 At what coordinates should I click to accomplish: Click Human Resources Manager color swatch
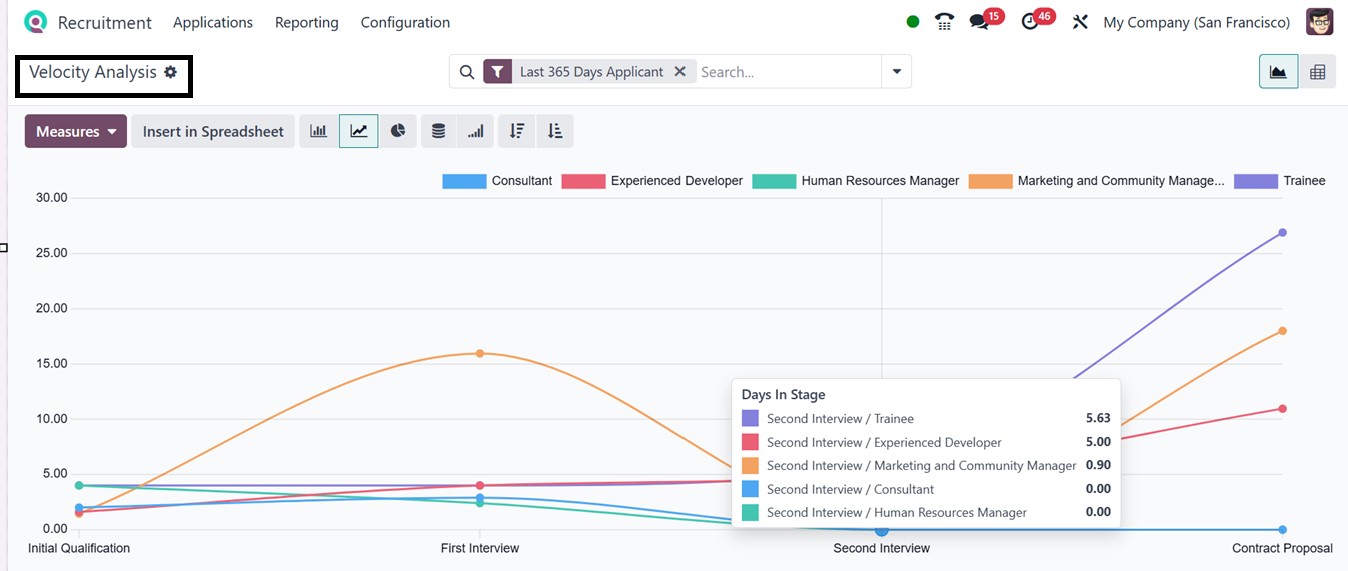tap(774, 181)
